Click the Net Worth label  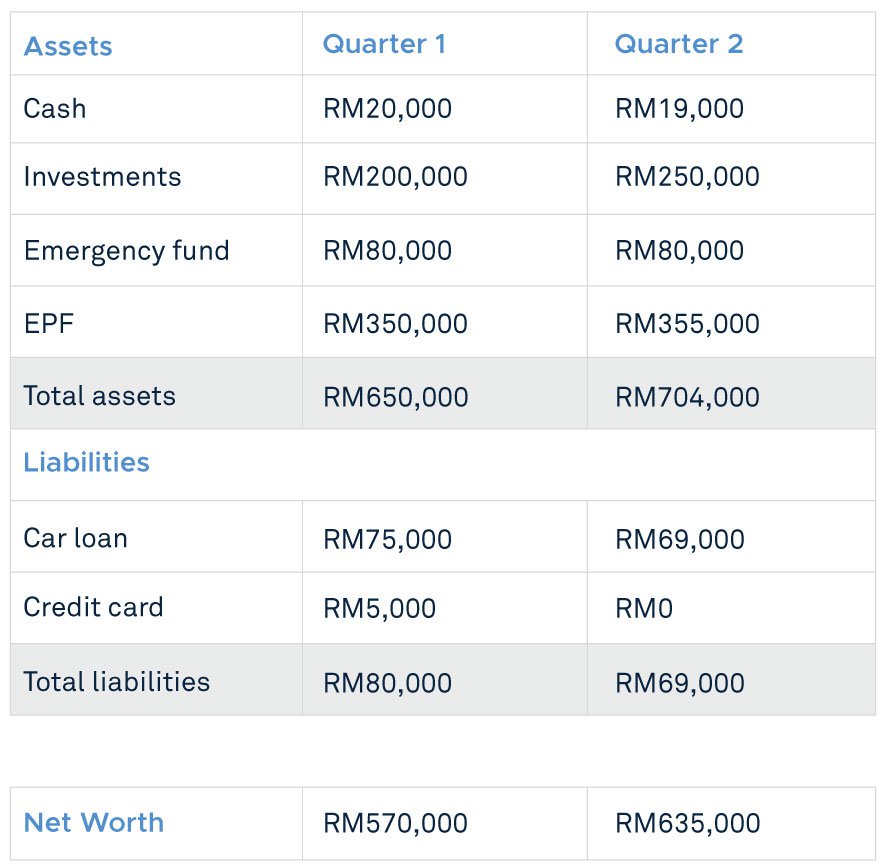(94, 823)
